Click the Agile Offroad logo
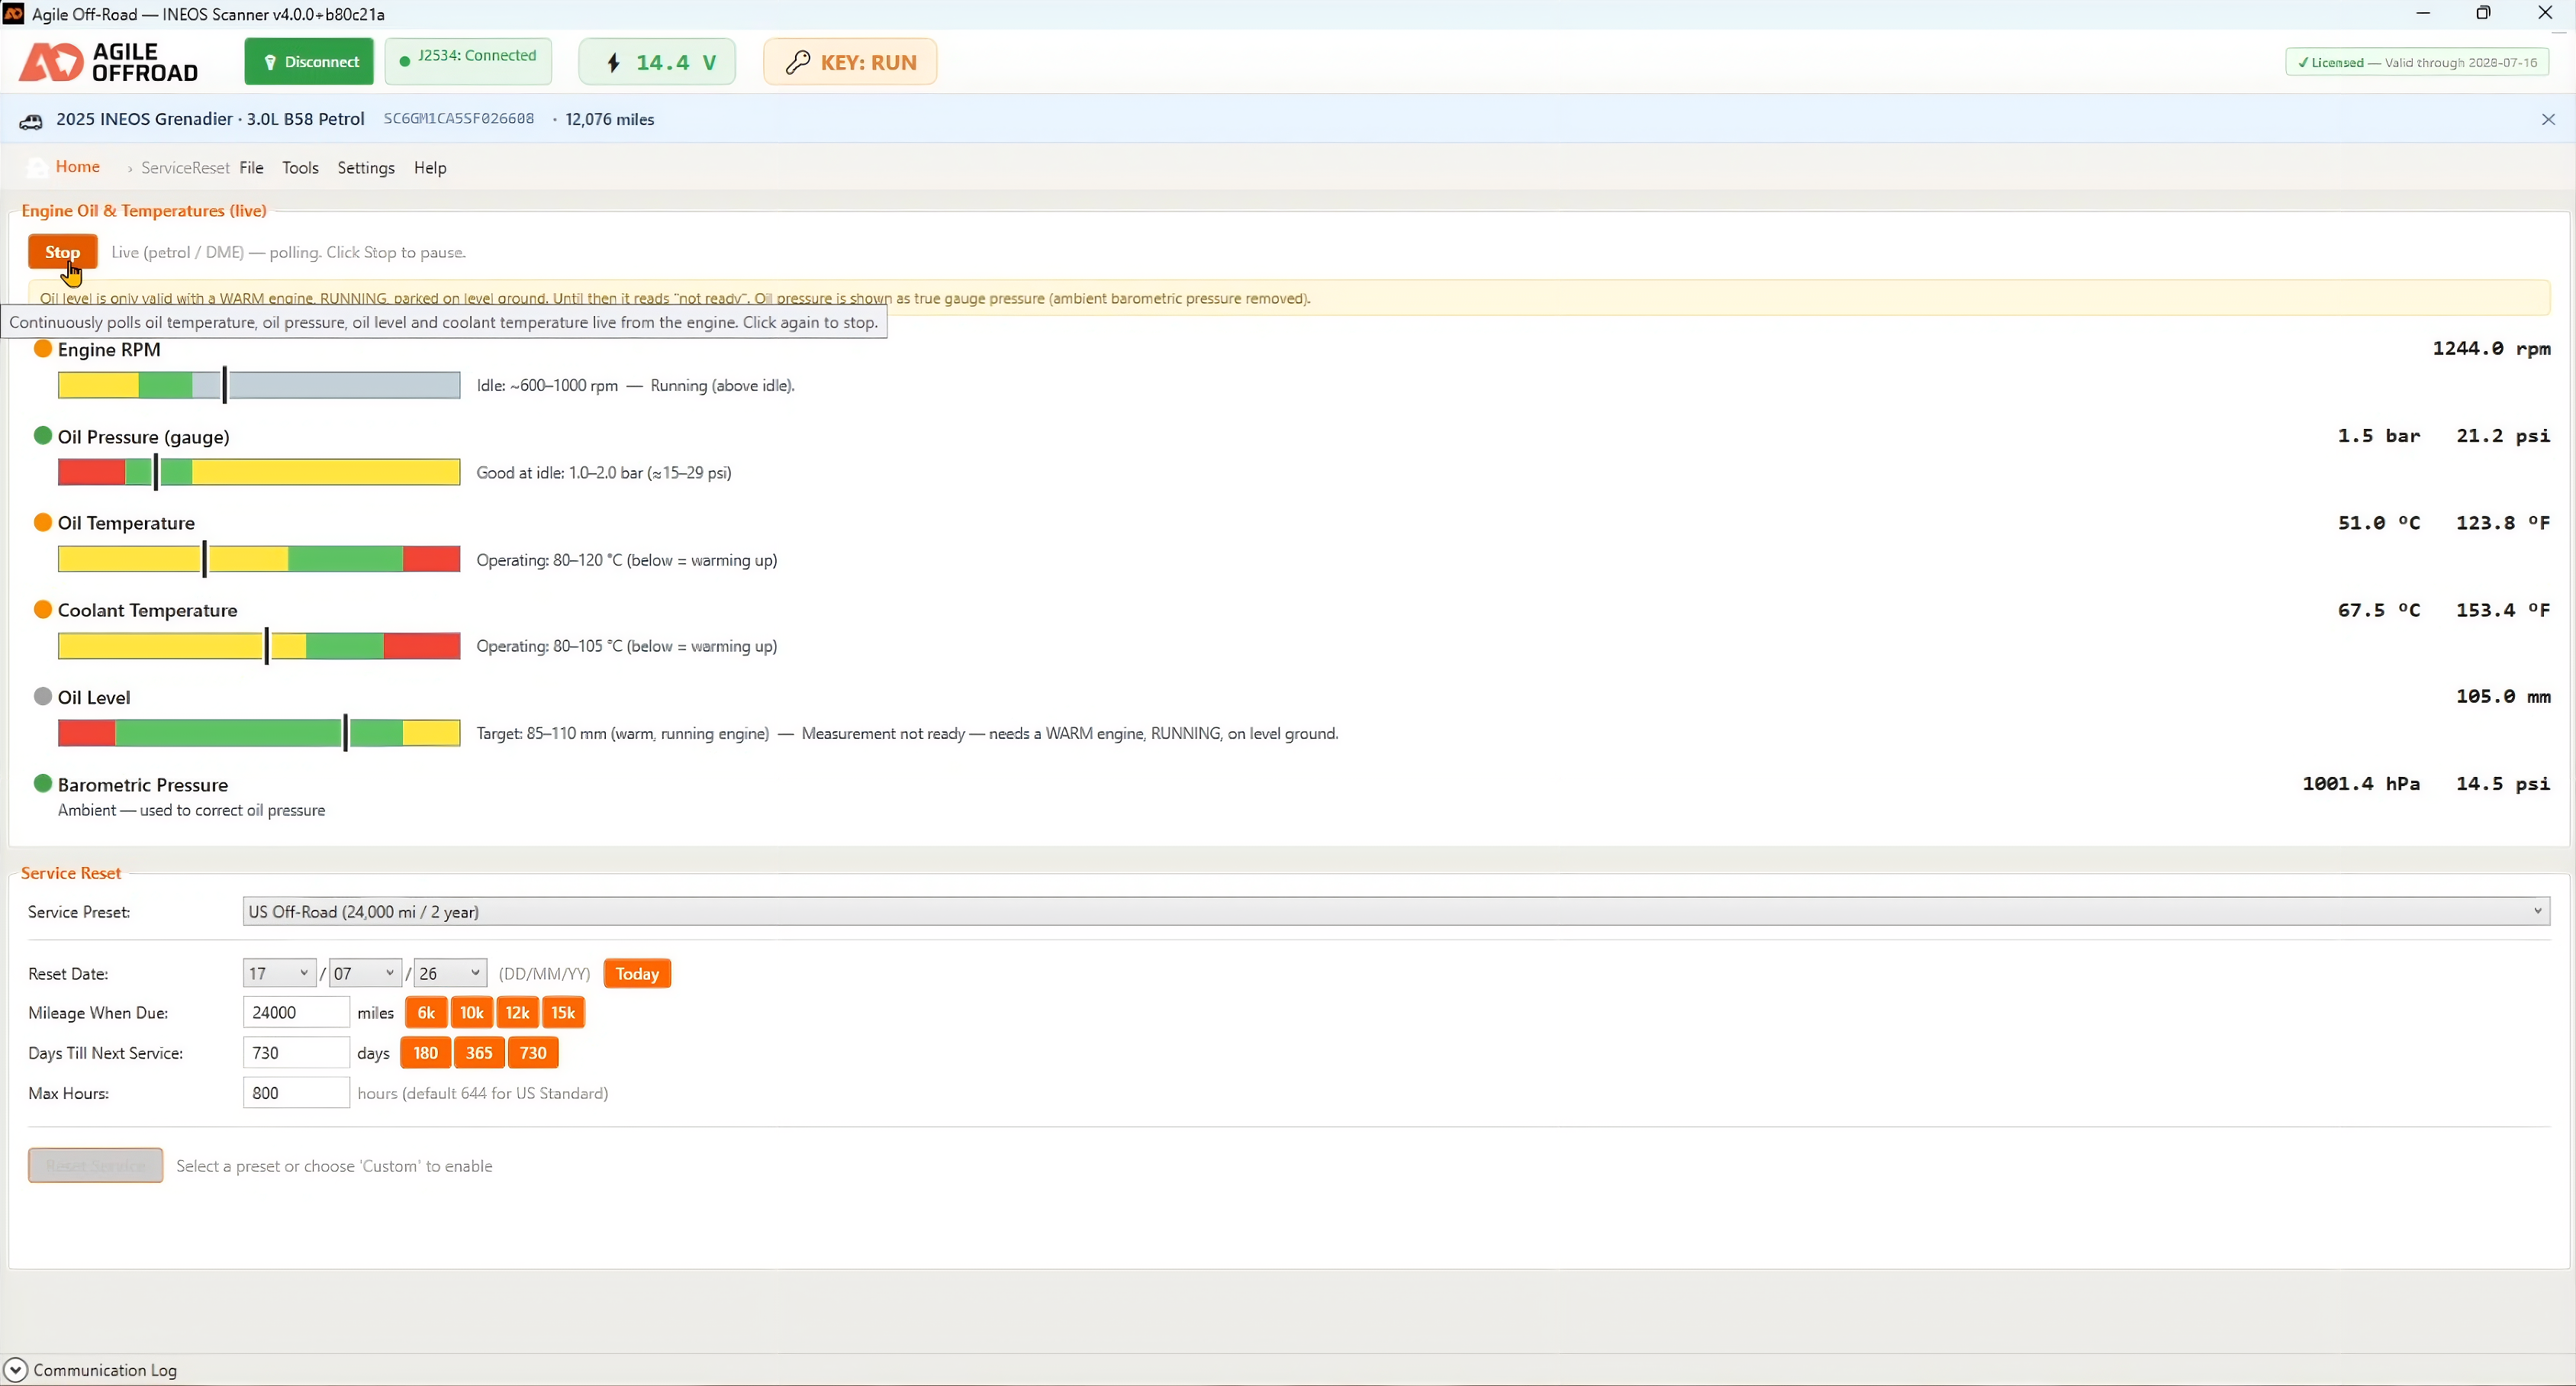Viewport: 2576px width, 1386px height. point(109,62)
